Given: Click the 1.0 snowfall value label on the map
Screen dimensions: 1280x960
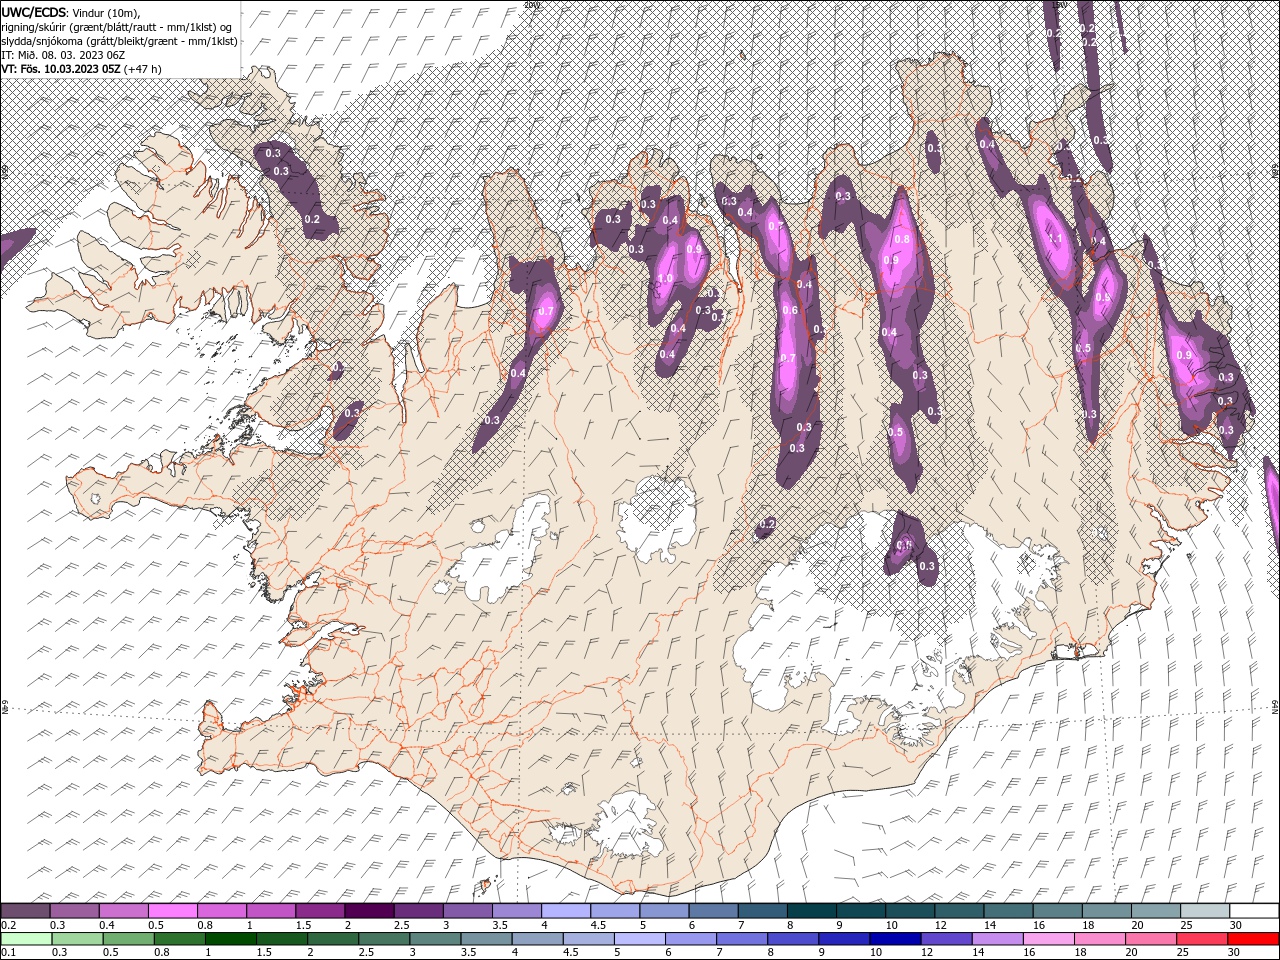Looking at the screenshot, I should click(x=665, y=279).
